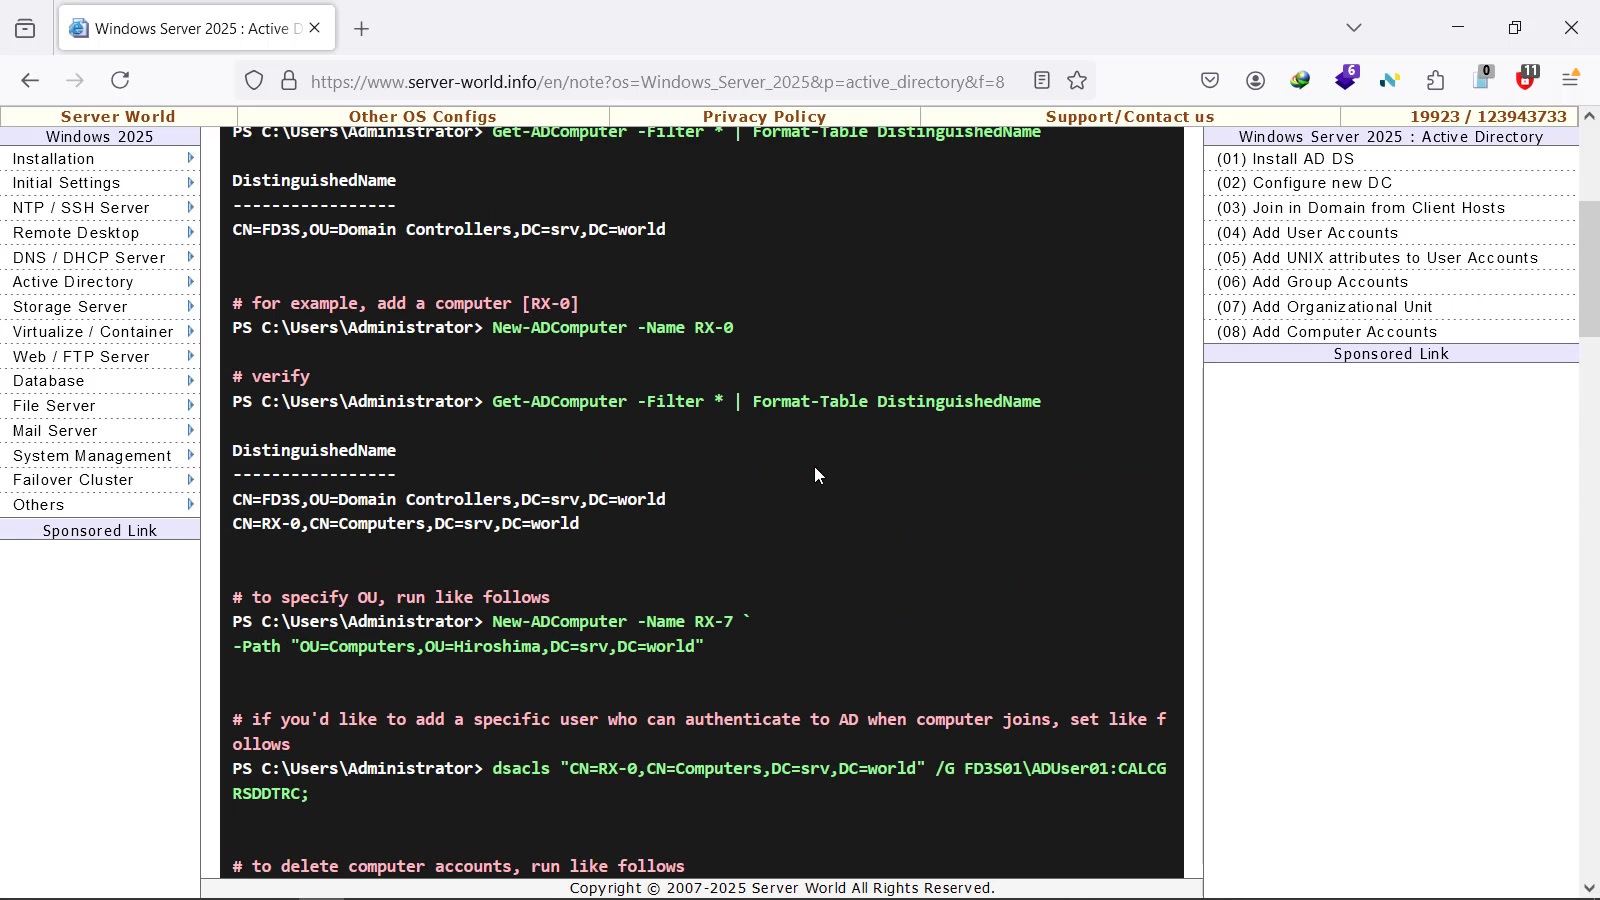Open the Firefox hamburger application menu
The height and width of the screenshot is (900, 1600).
[1571, 80]
